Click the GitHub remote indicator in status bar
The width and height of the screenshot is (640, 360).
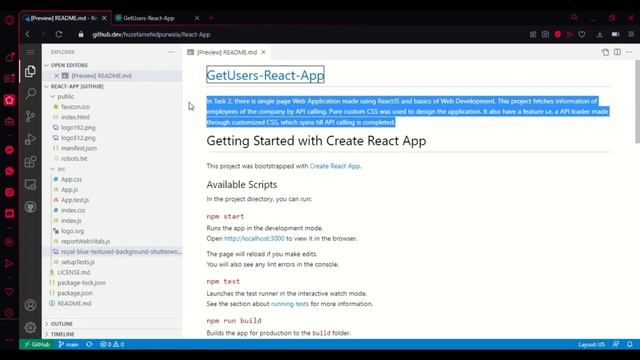pos(37,344)
